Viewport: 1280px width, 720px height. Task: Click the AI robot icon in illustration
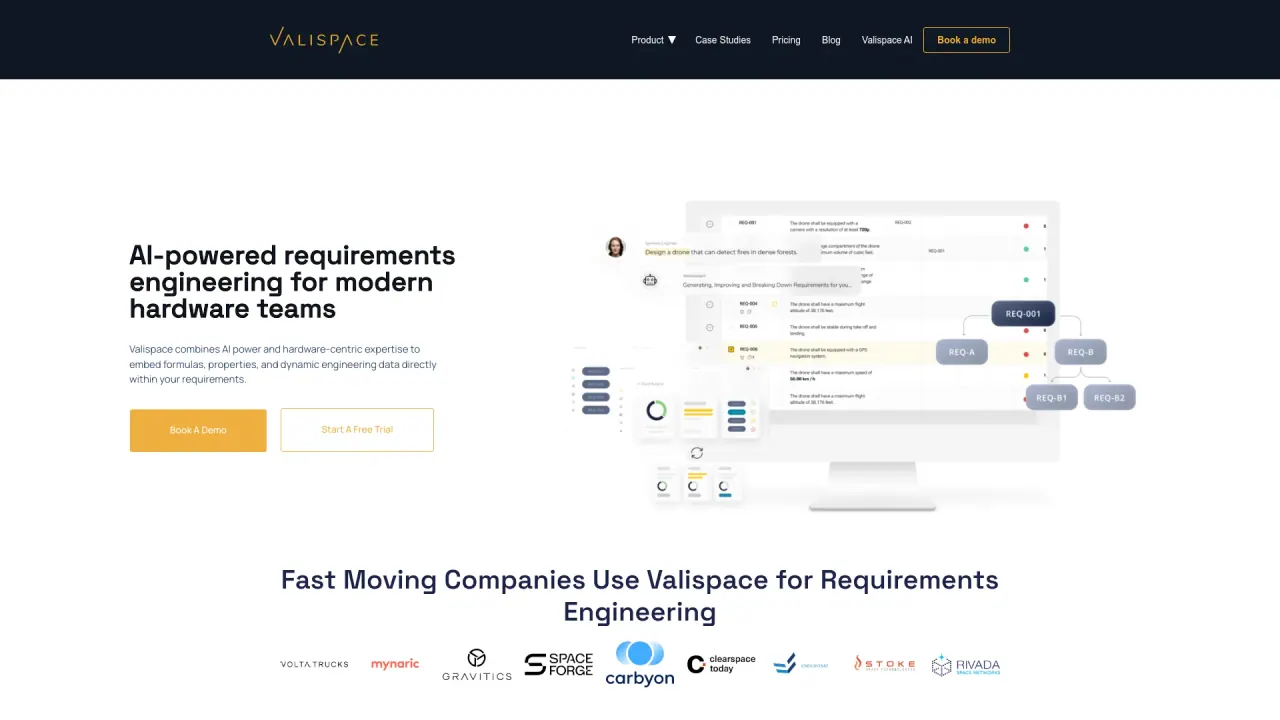click(x=650, y=281)
